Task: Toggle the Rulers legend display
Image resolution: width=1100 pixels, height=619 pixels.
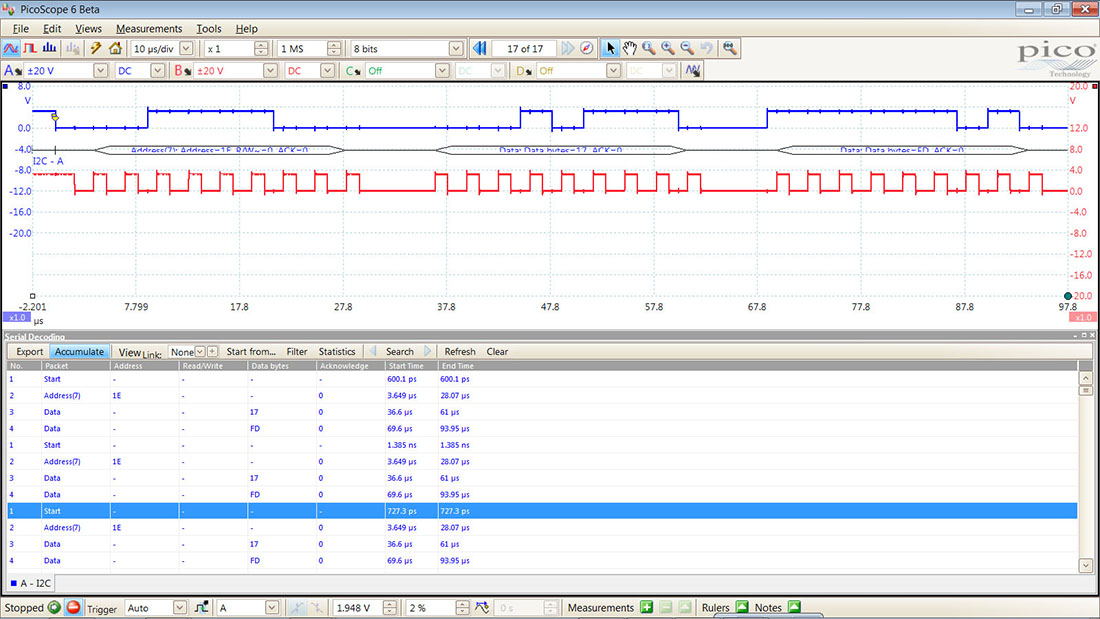Action: coord(742,607)
